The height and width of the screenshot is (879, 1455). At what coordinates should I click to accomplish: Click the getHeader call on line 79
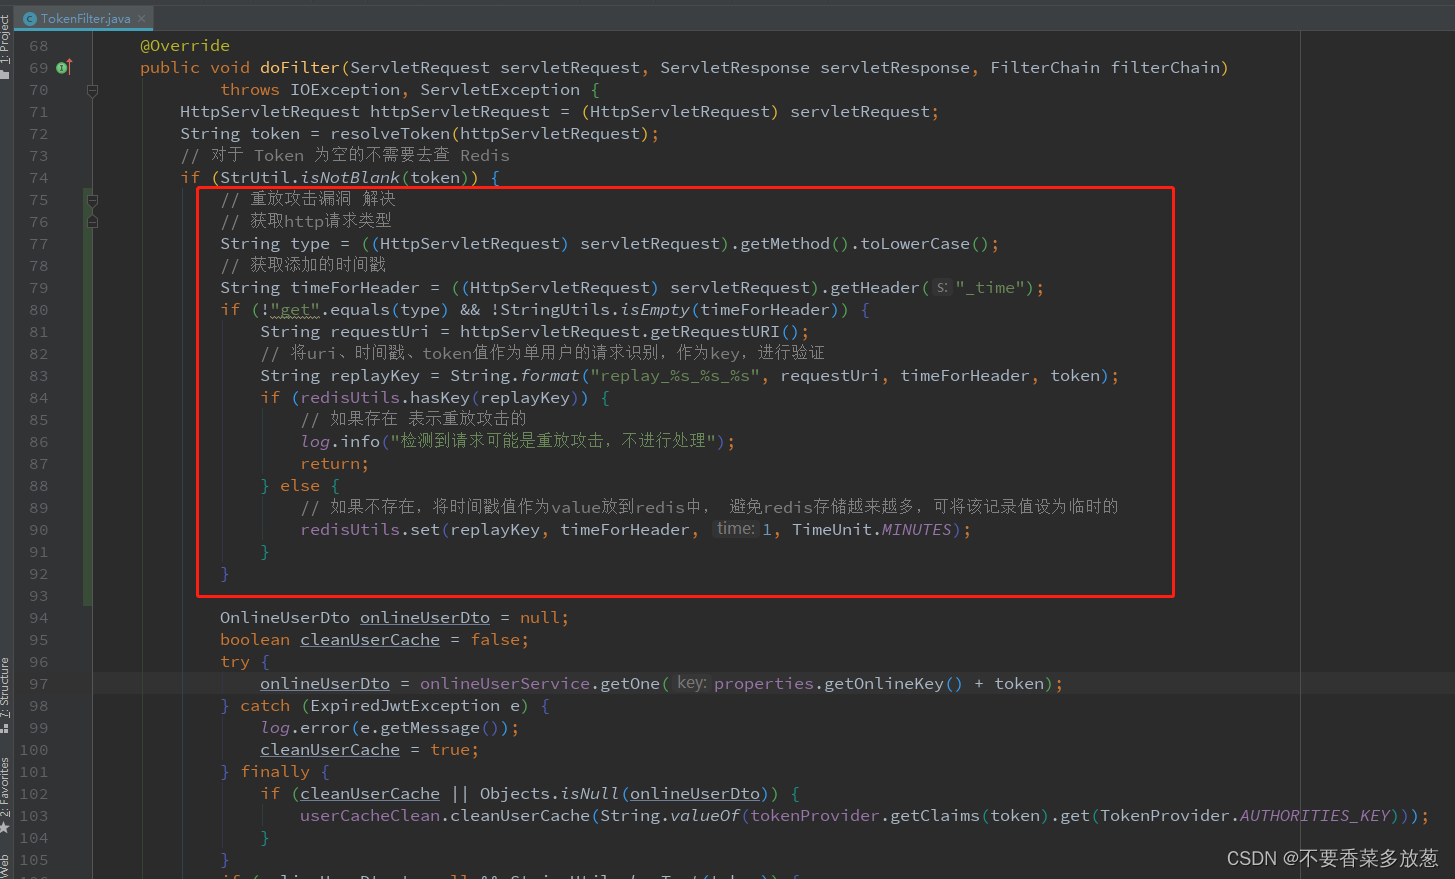[875, 288]
